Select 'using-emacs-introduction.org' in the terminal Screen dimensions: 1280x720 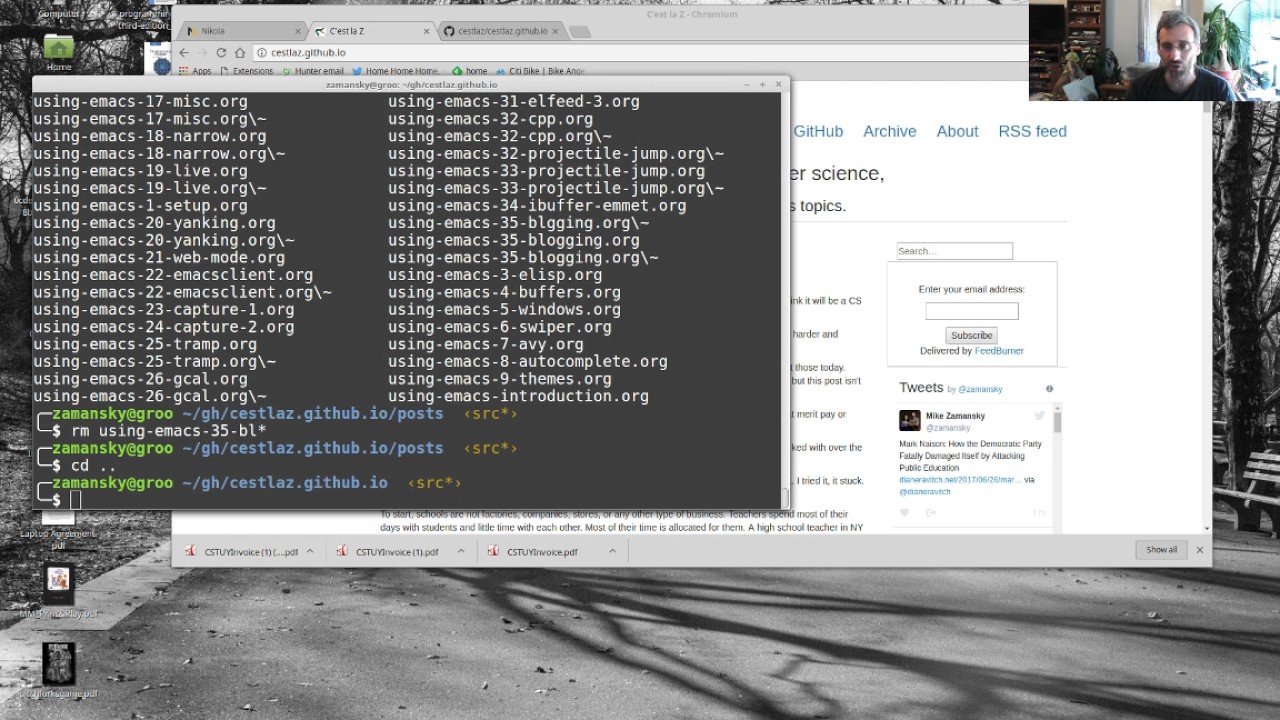(x=518, y=396)
